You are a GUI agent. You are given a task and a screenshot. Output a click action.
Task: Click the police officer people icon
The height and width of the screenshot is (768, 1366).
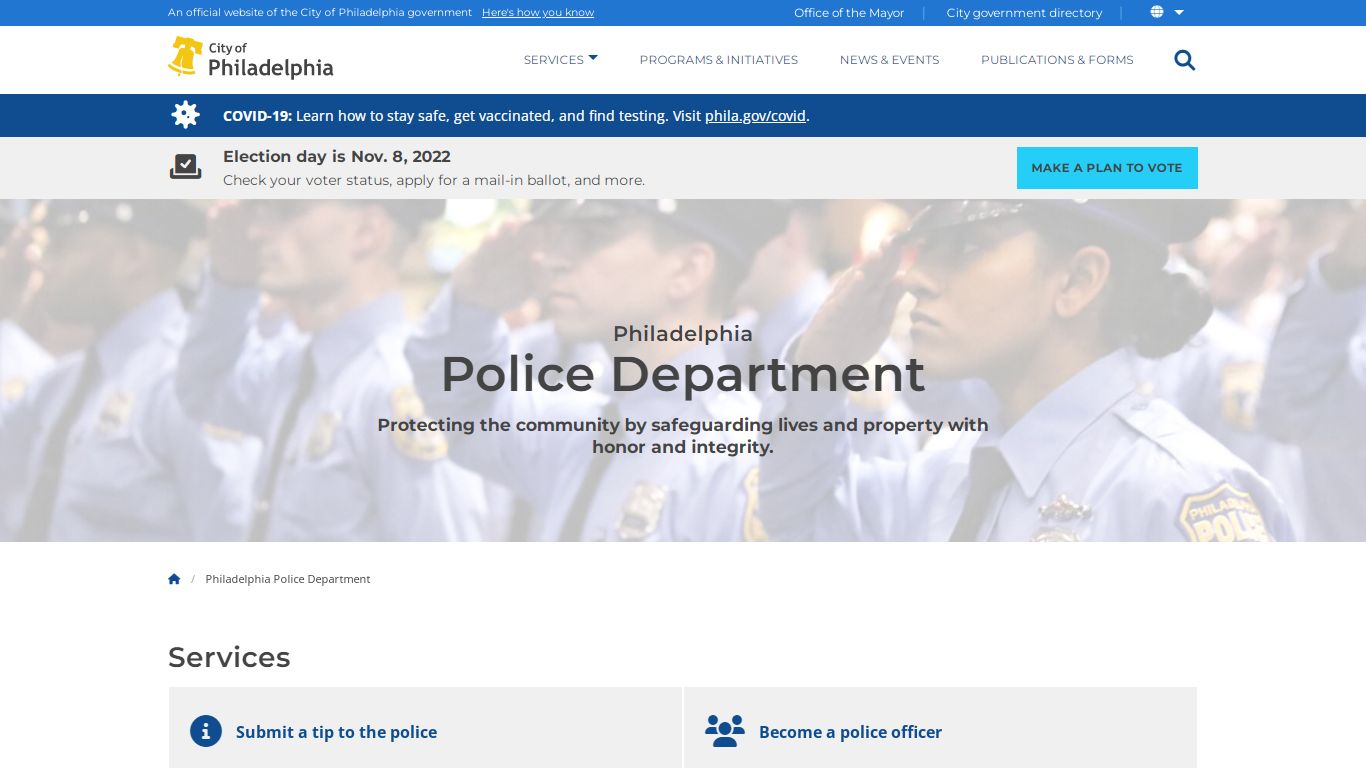[x=725, y=731]
